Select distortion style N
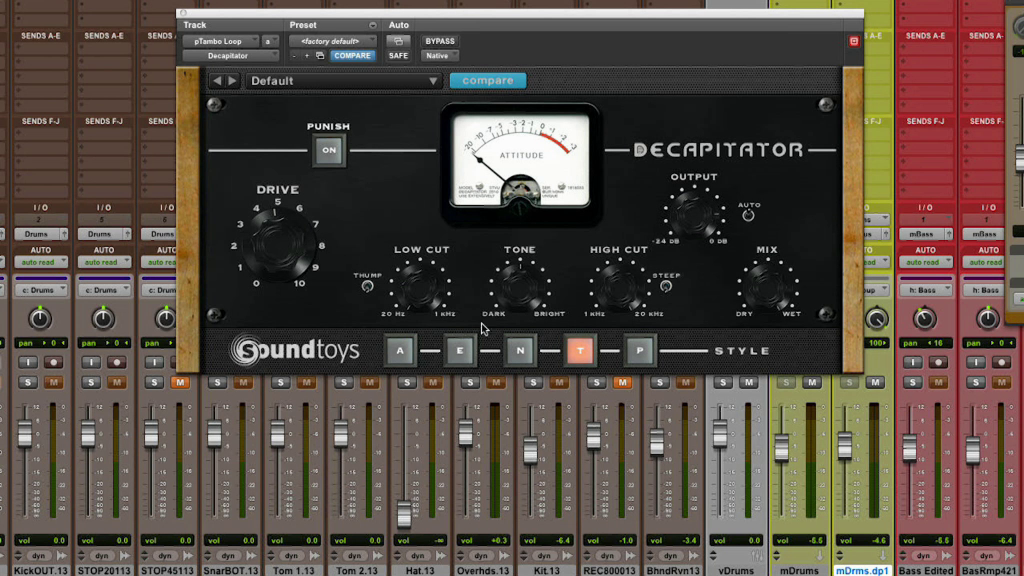1024x576 pixels. [520, 351]
